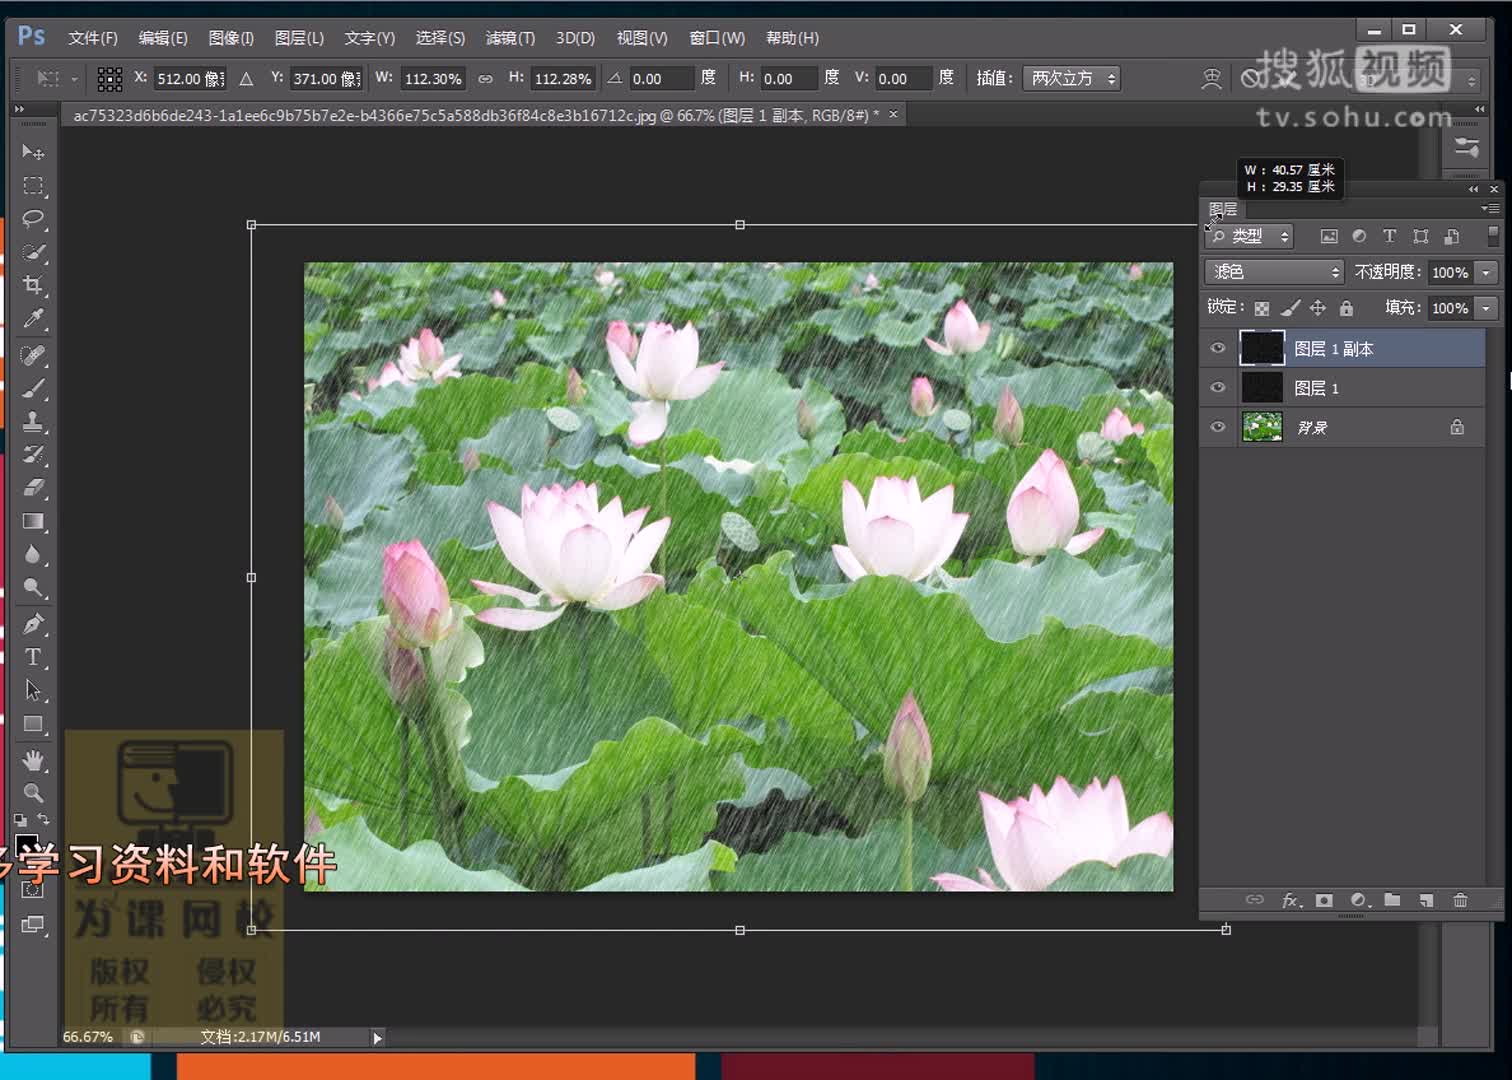Click the reference point location grid
This screenshot has width=1512, height=1080.
point(110,78)
